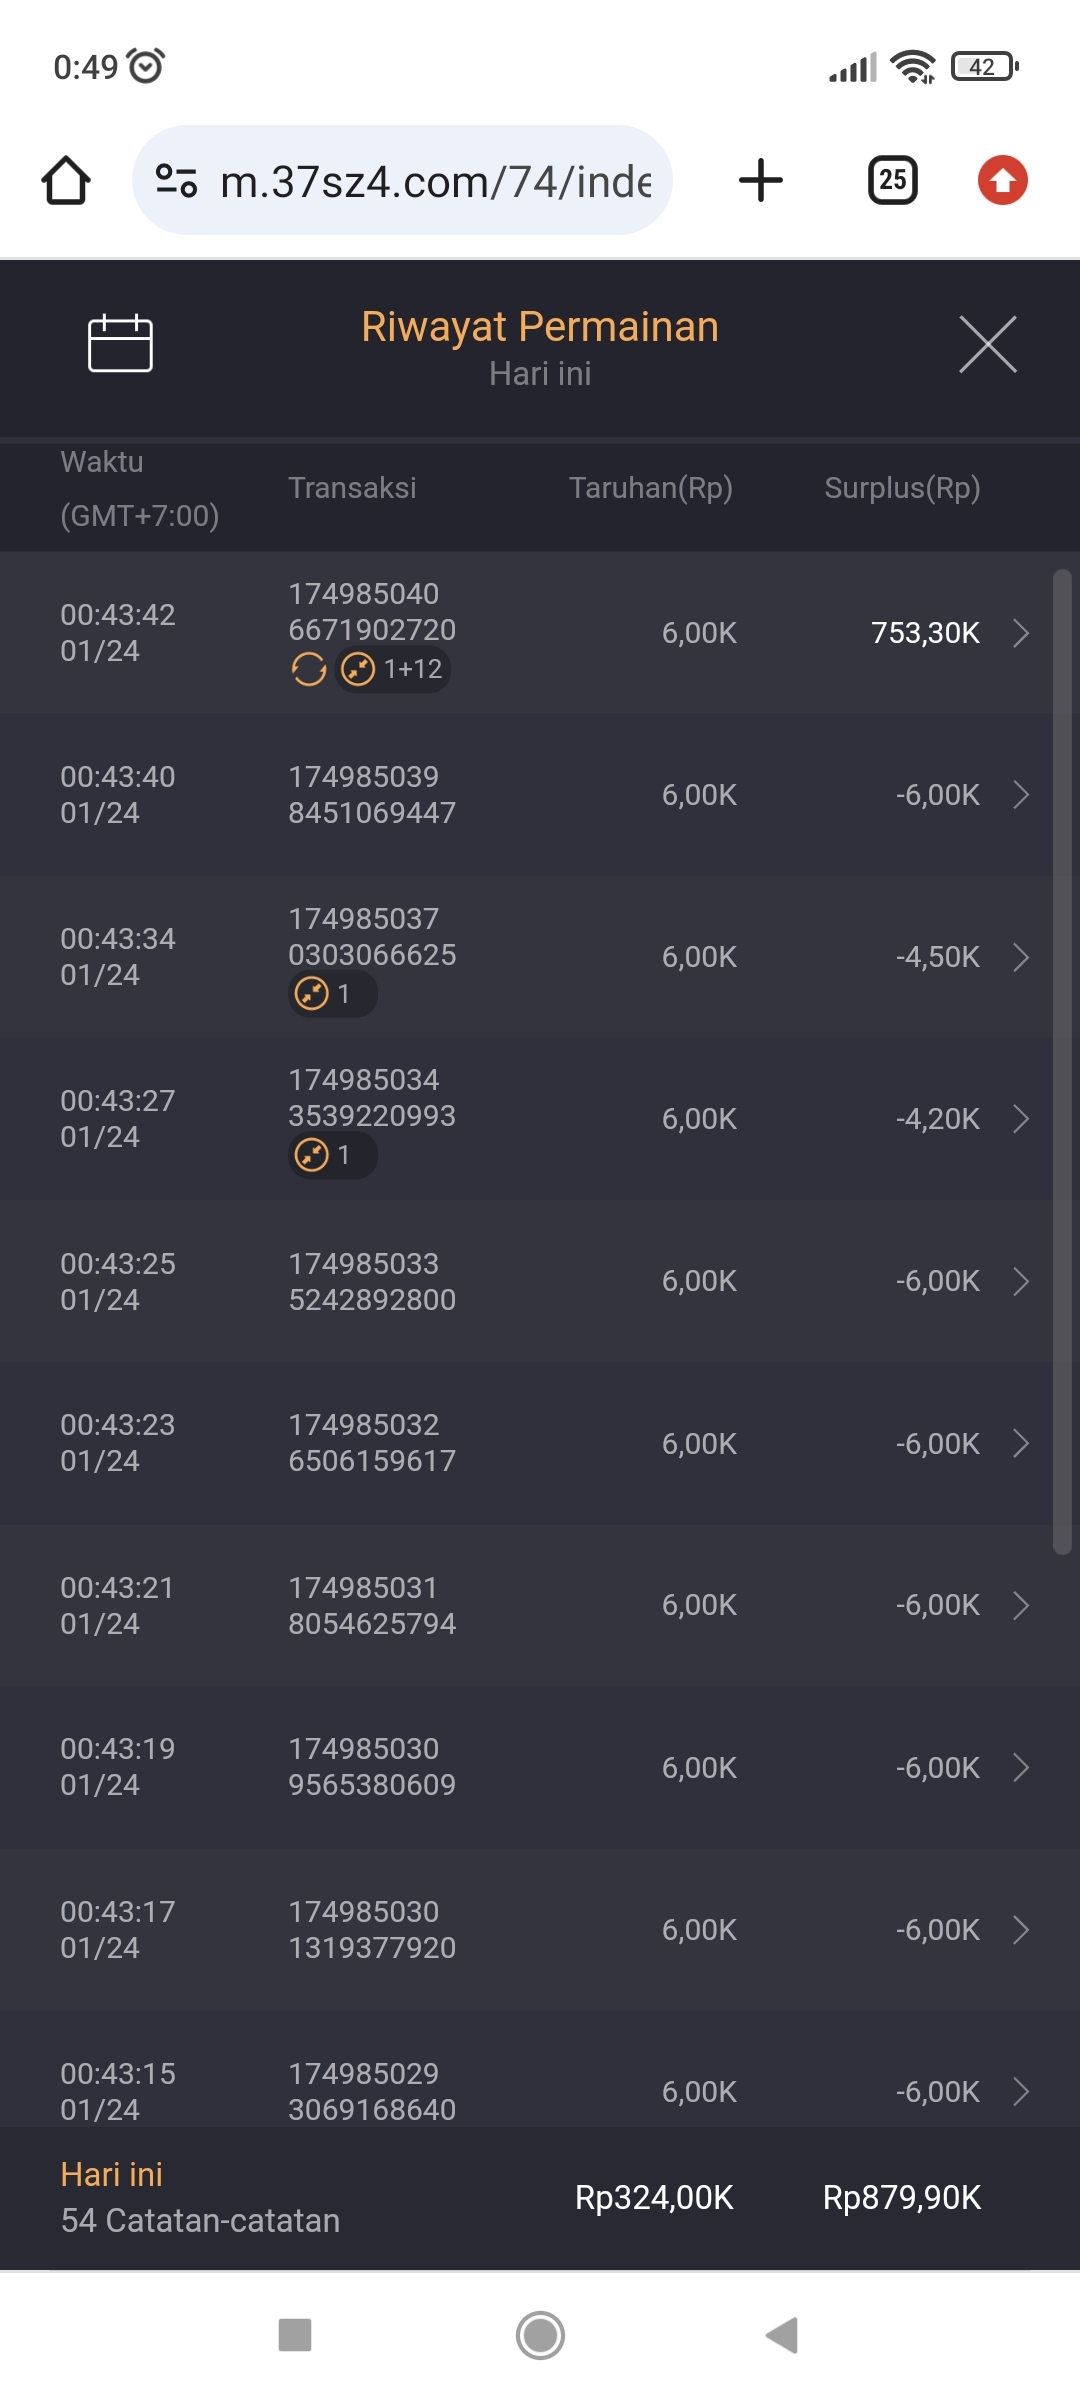Tap the red browser update icon
Screen dimensions: 1080x2400
click(x=1002, y=181)
